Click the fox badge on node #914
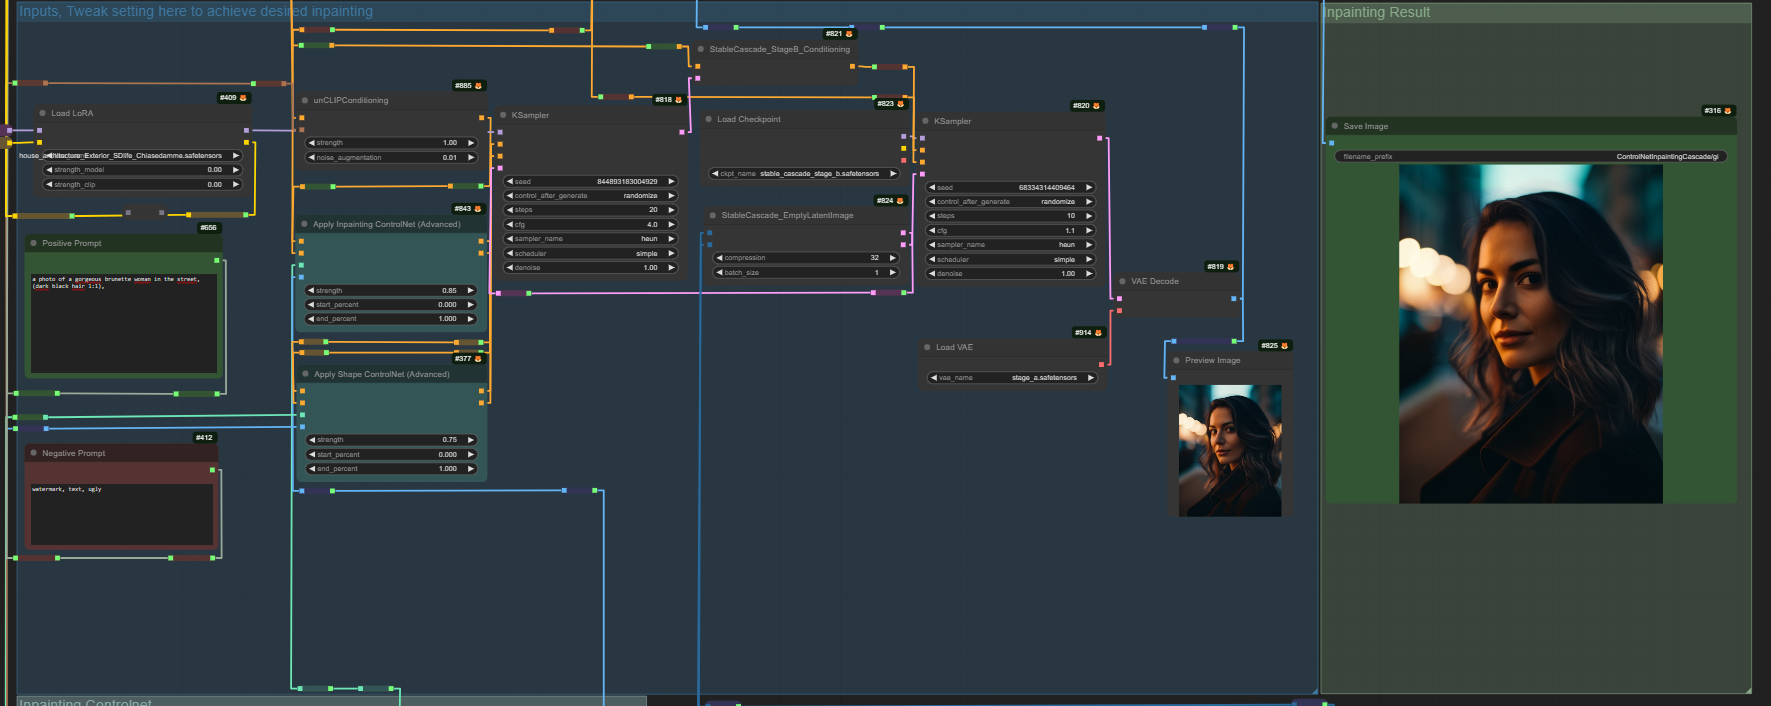The image size is (1771, 706). [1098, 333]
